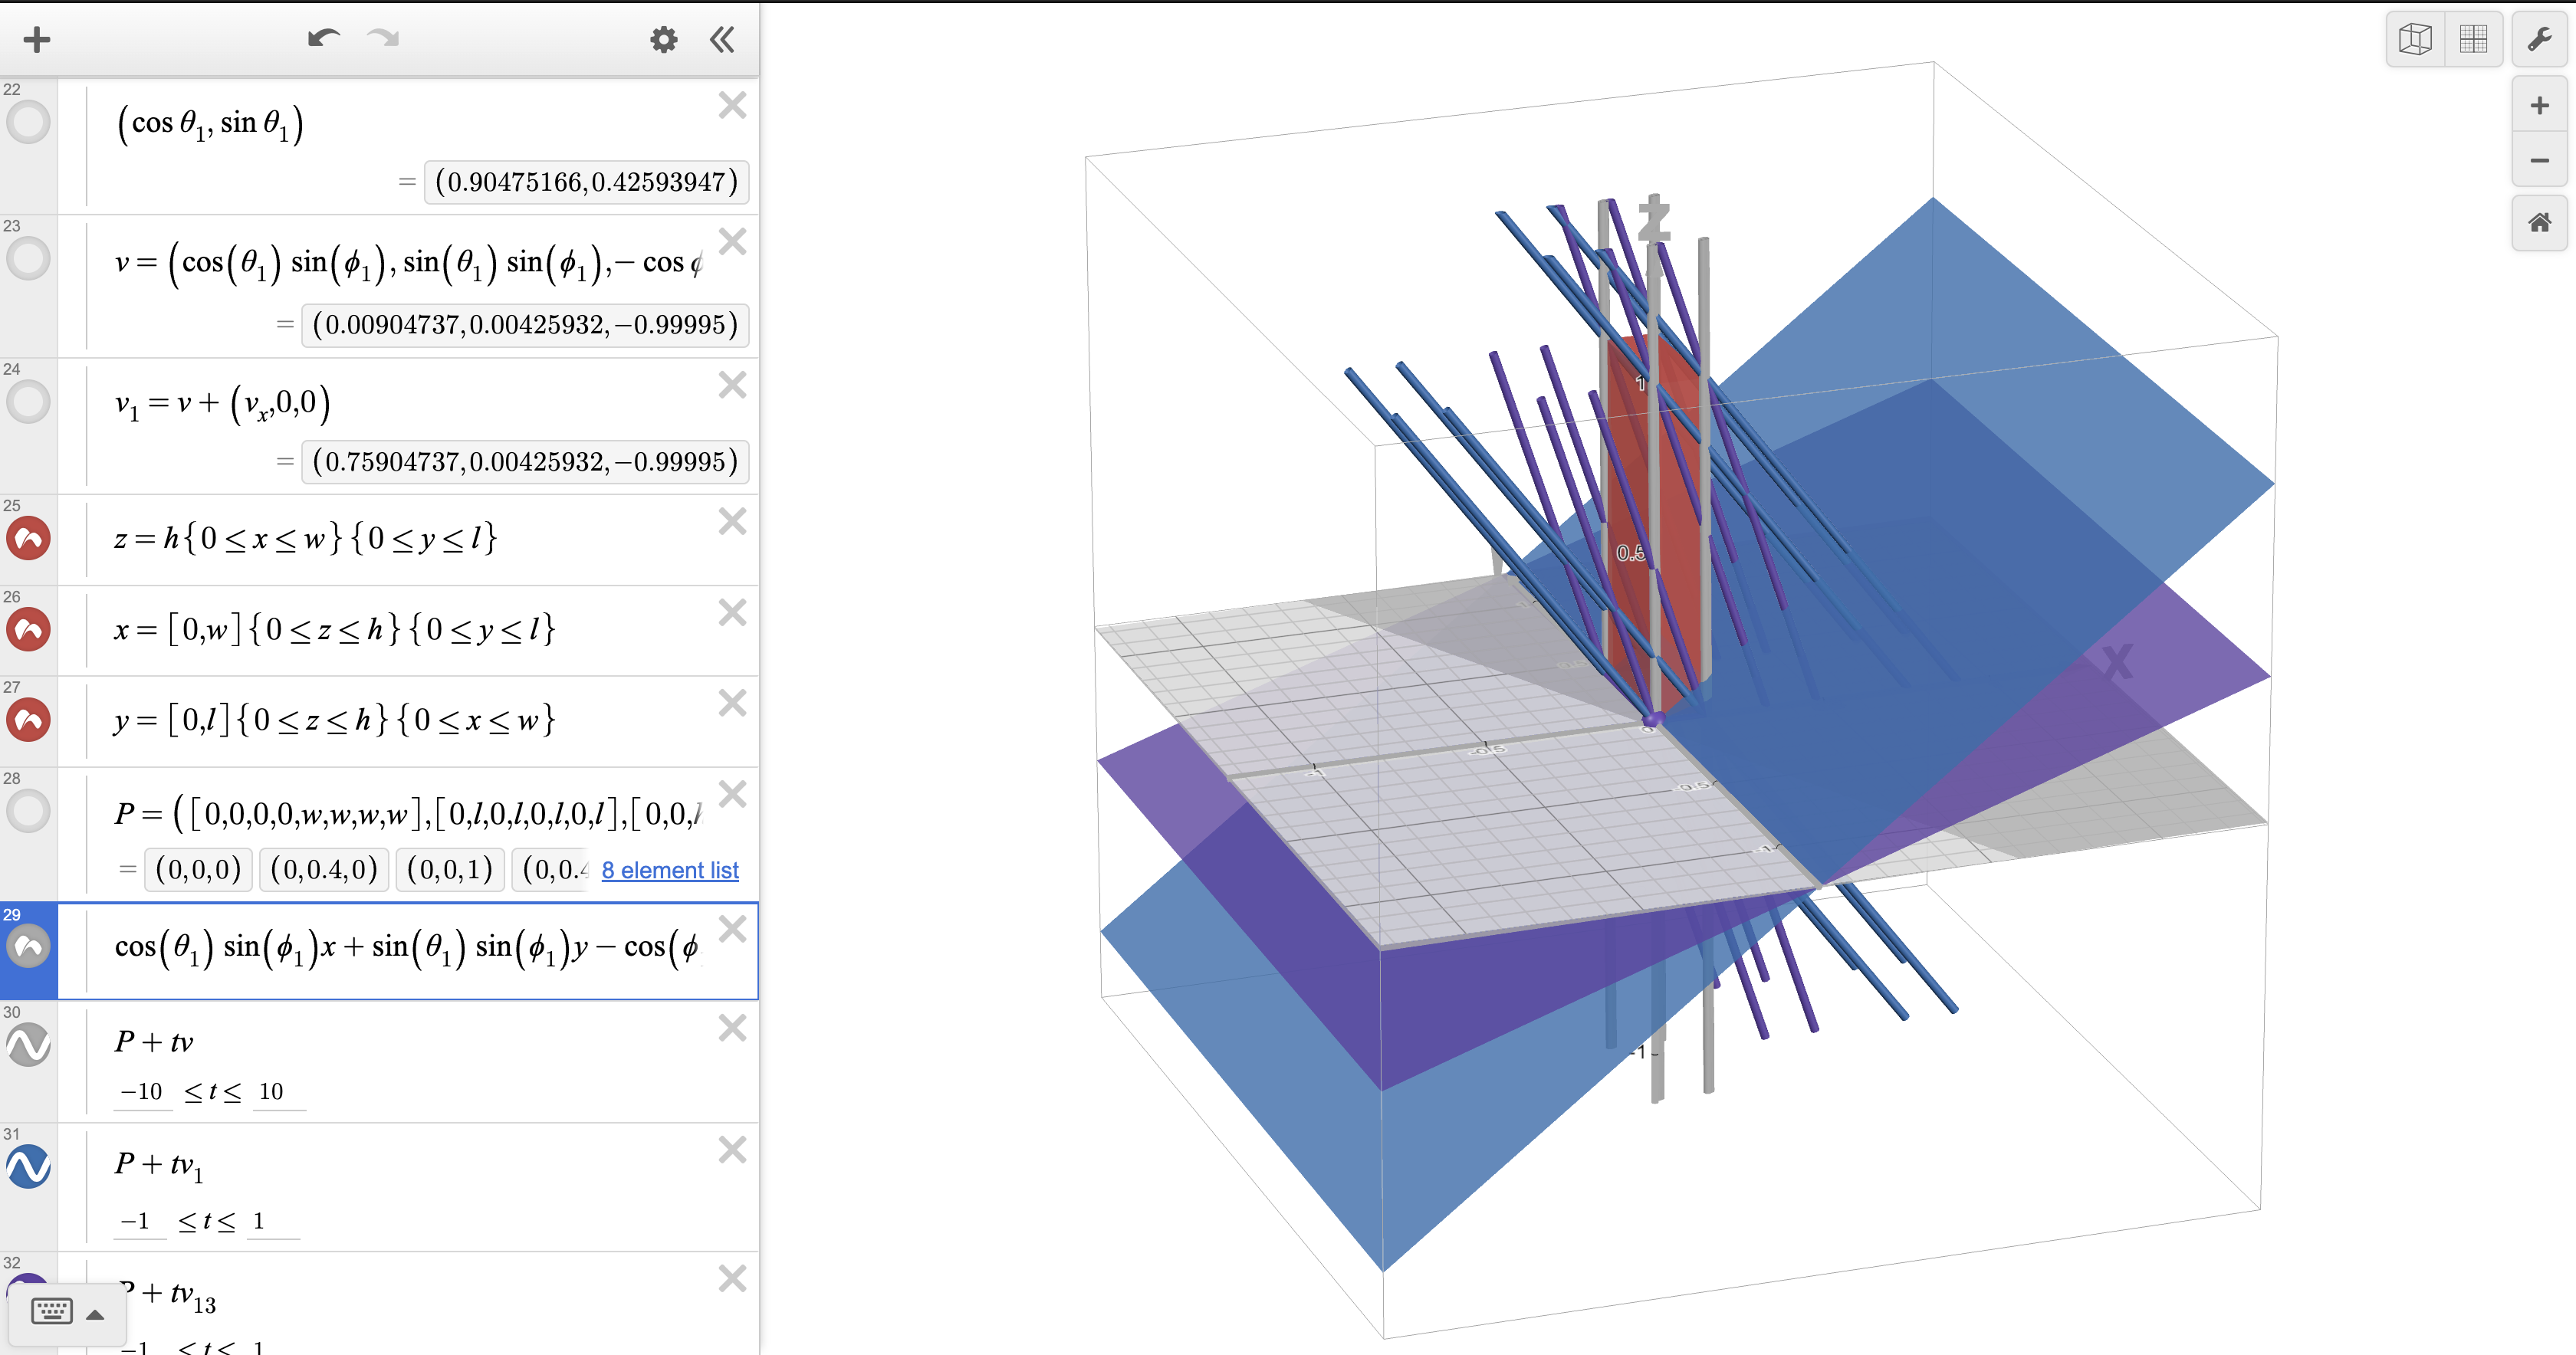This screenshot has height=1355, width=2576.
Task: Delete the plane equation in row 29
Action: coord(732,929)
